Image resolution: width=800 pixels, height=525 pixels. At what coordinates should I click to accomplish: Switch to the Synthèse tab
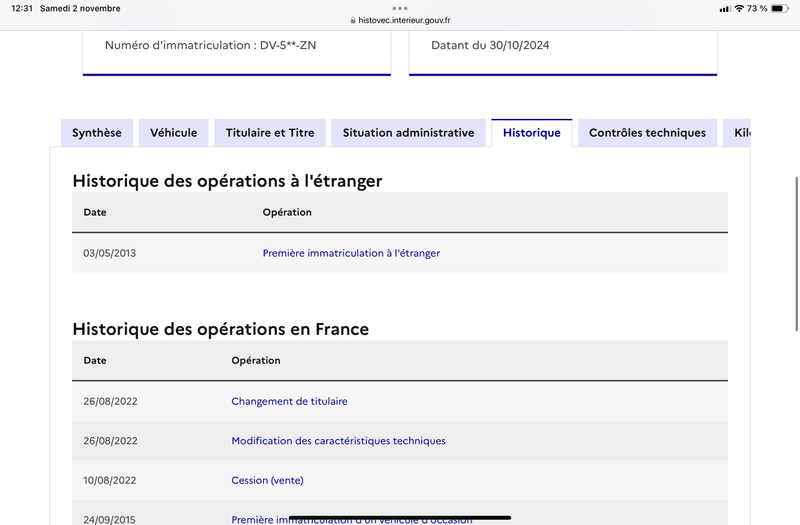coord(97,133)
